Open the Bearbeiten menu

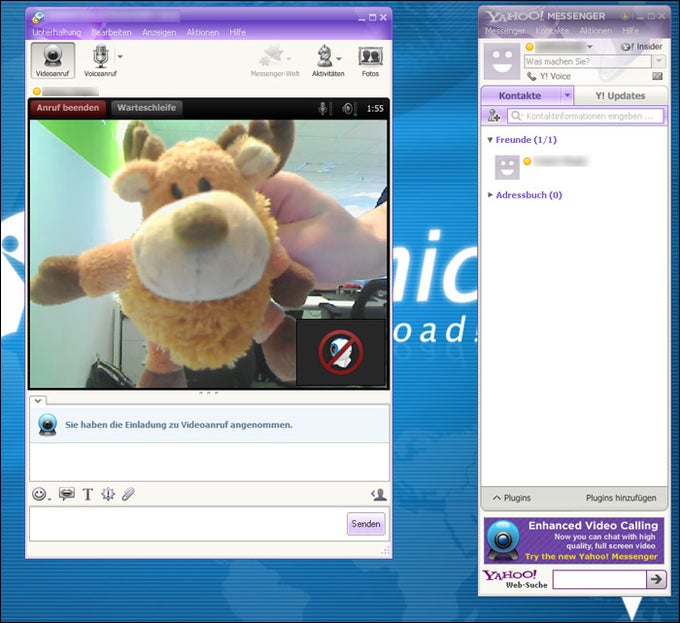click(x=111, y=33)
